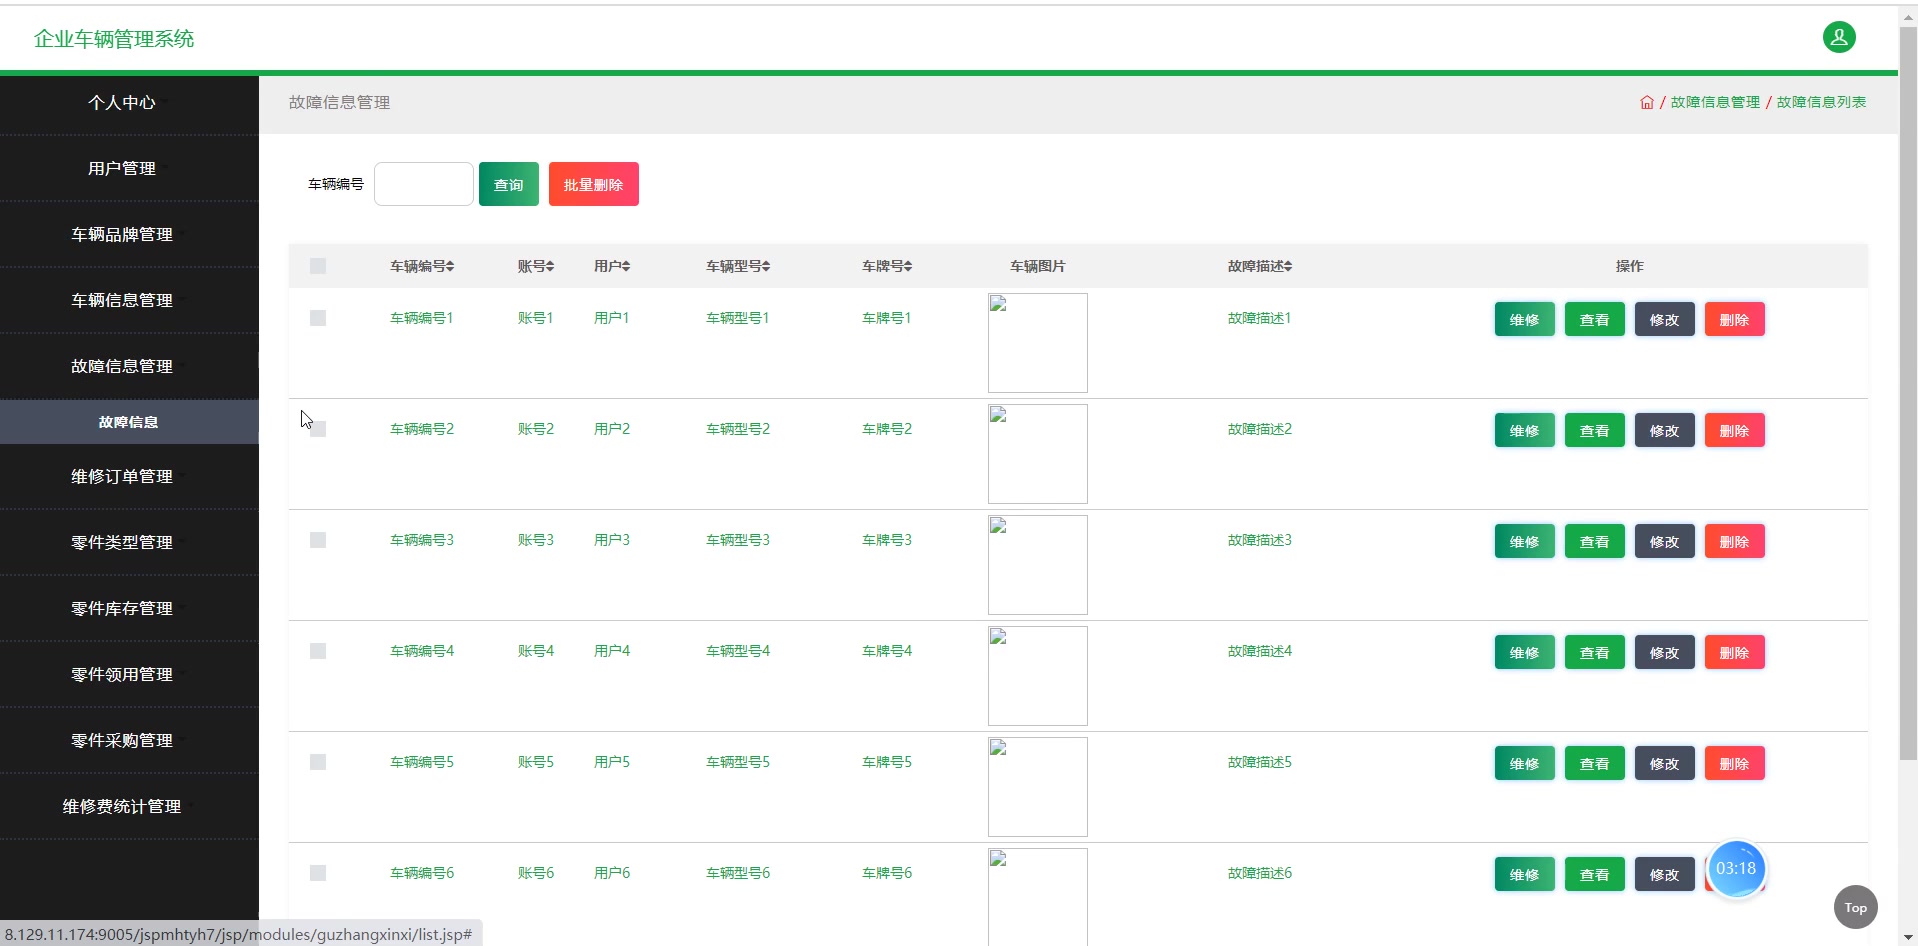This screenshot has height=946, width=1918.
Task: Click 维修 button for 车辆编号2
Action: (x=1524, y=431)
